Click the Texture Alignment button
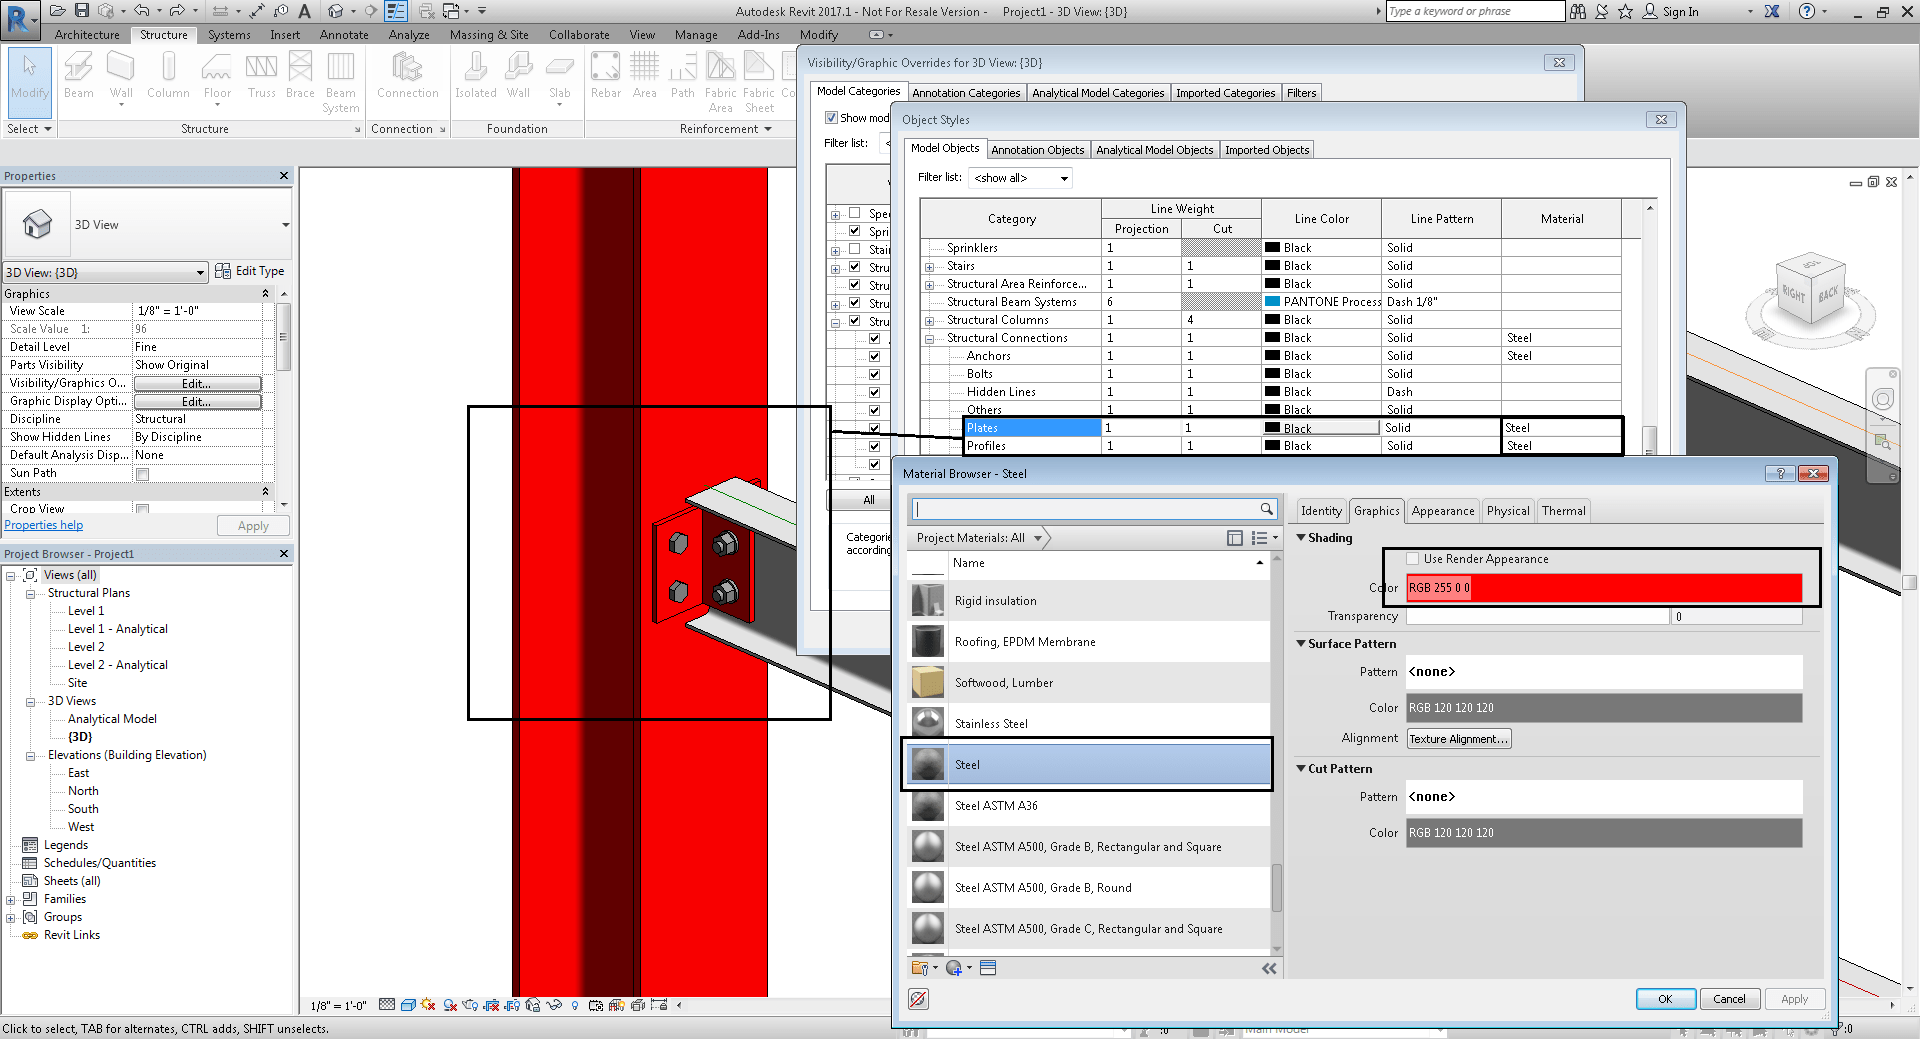1920x1039 pixels. [1459, 739]
